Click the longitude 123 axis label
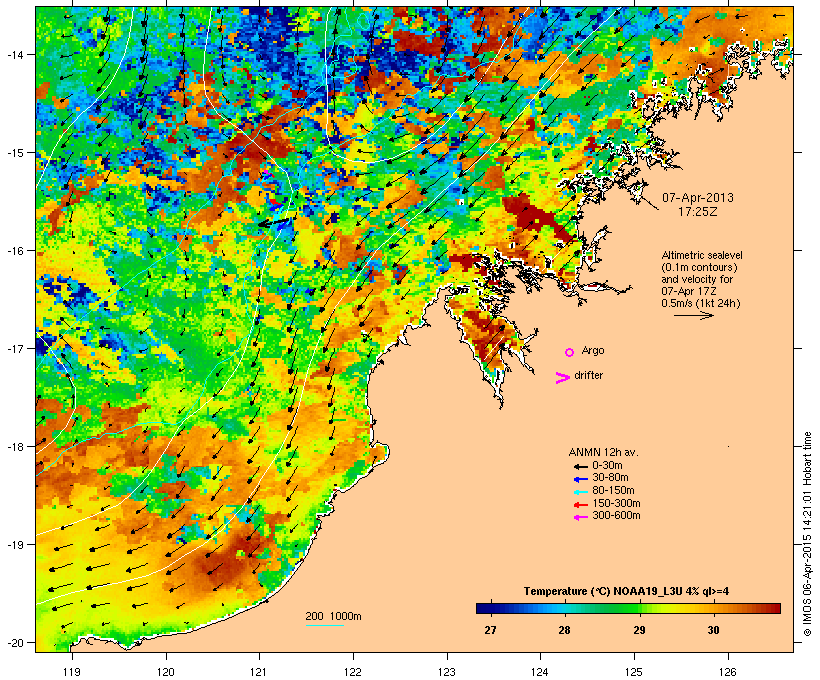820x680 pixels. pos(447,672)
